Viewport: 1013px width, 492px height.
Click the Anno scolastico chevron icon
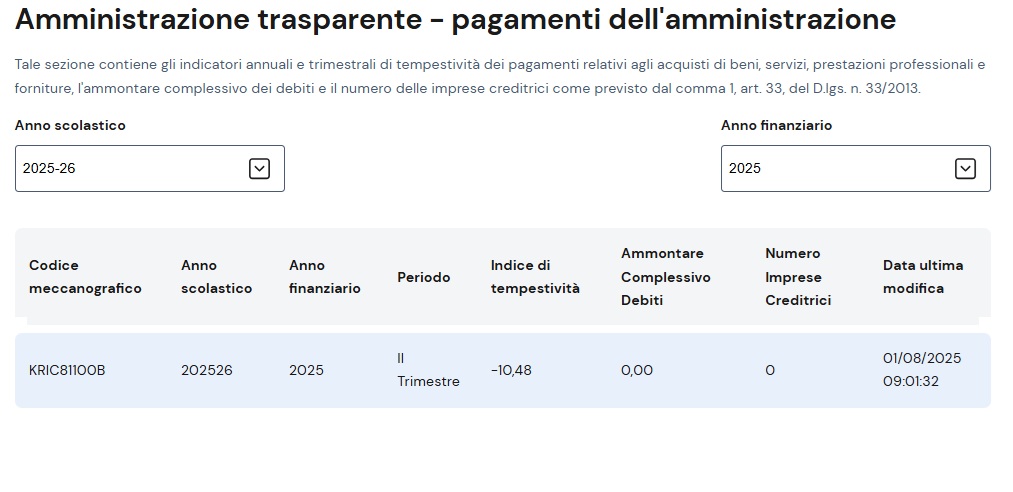click(x=259, y=169)
